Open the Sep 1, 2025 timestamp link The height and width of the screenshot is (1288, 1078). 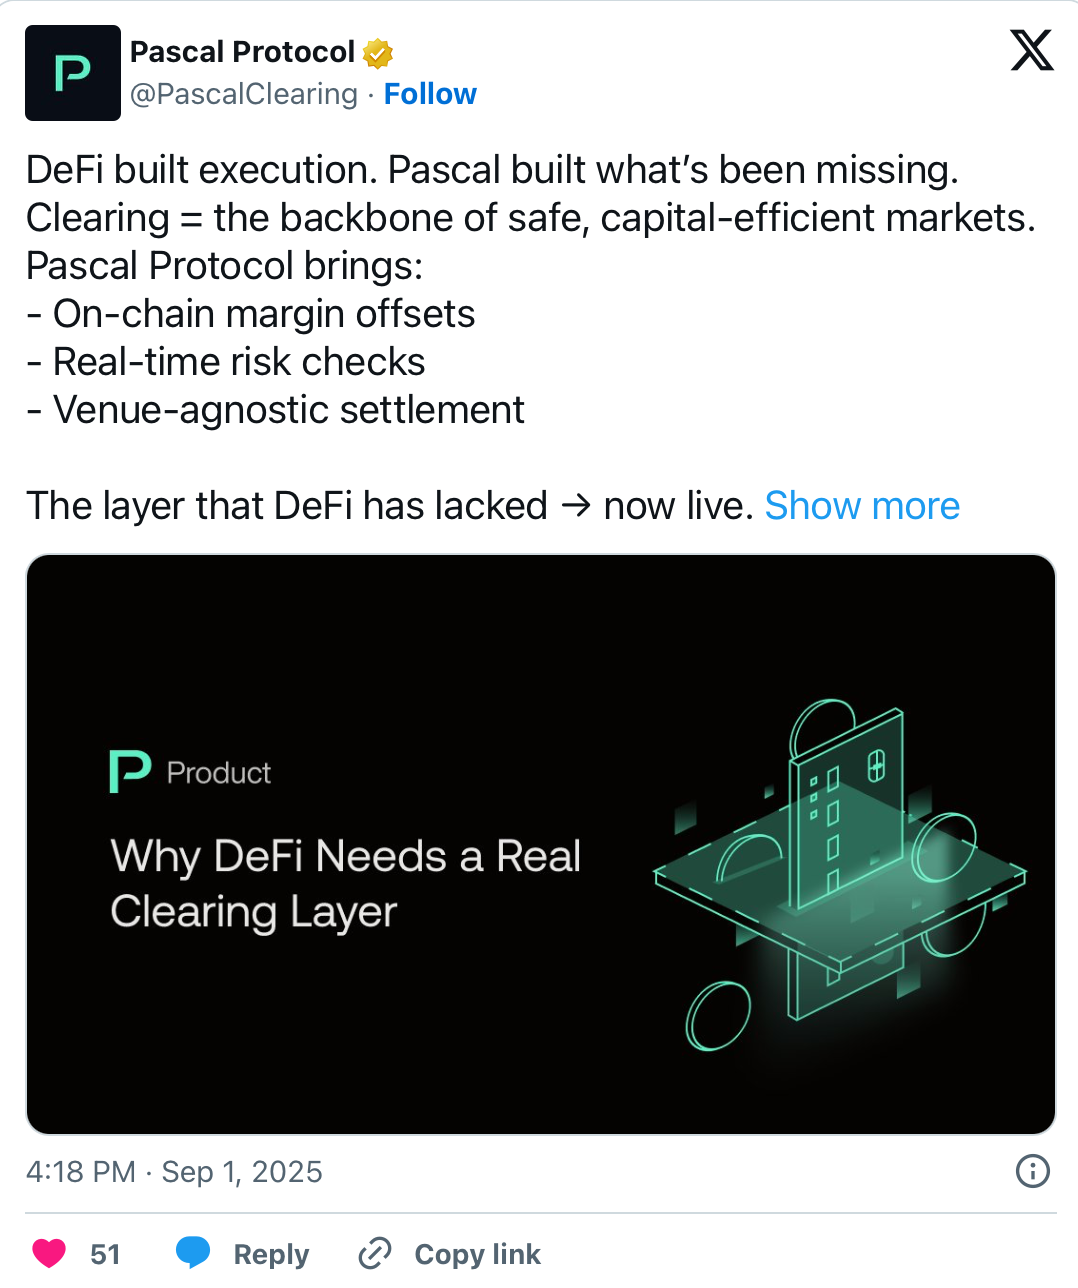pyautogui.click(x=175, y=1172)
